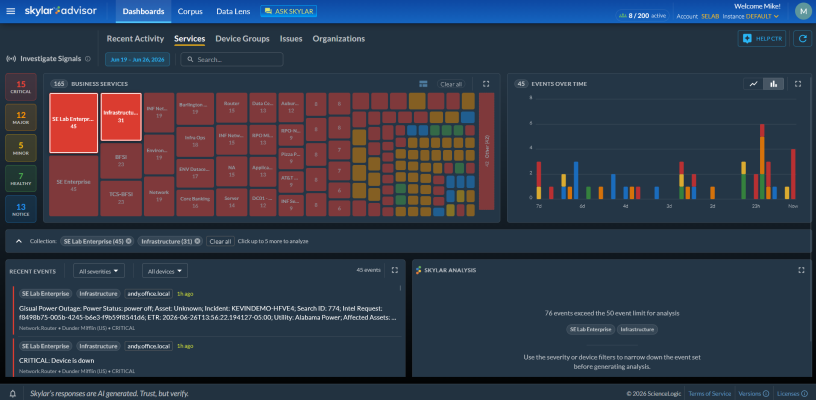816x400 pixels.
Task: Switch to Device Groups view
Action: [243, 38]
